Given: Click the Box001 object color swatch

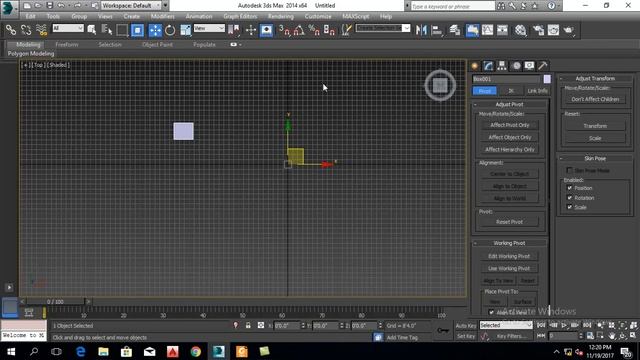Looking at the screenshot, I should 547,79.
